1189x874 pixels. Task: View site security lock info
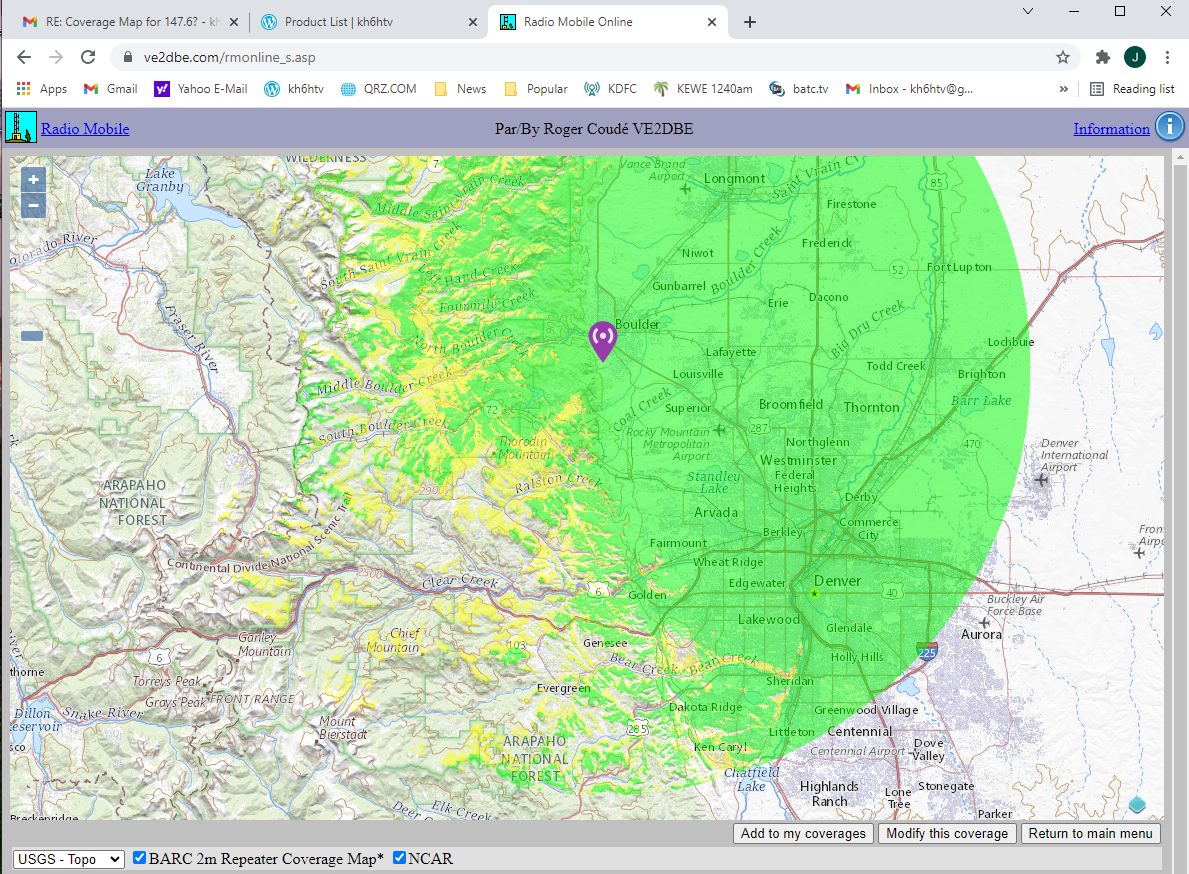pos(127,57)
